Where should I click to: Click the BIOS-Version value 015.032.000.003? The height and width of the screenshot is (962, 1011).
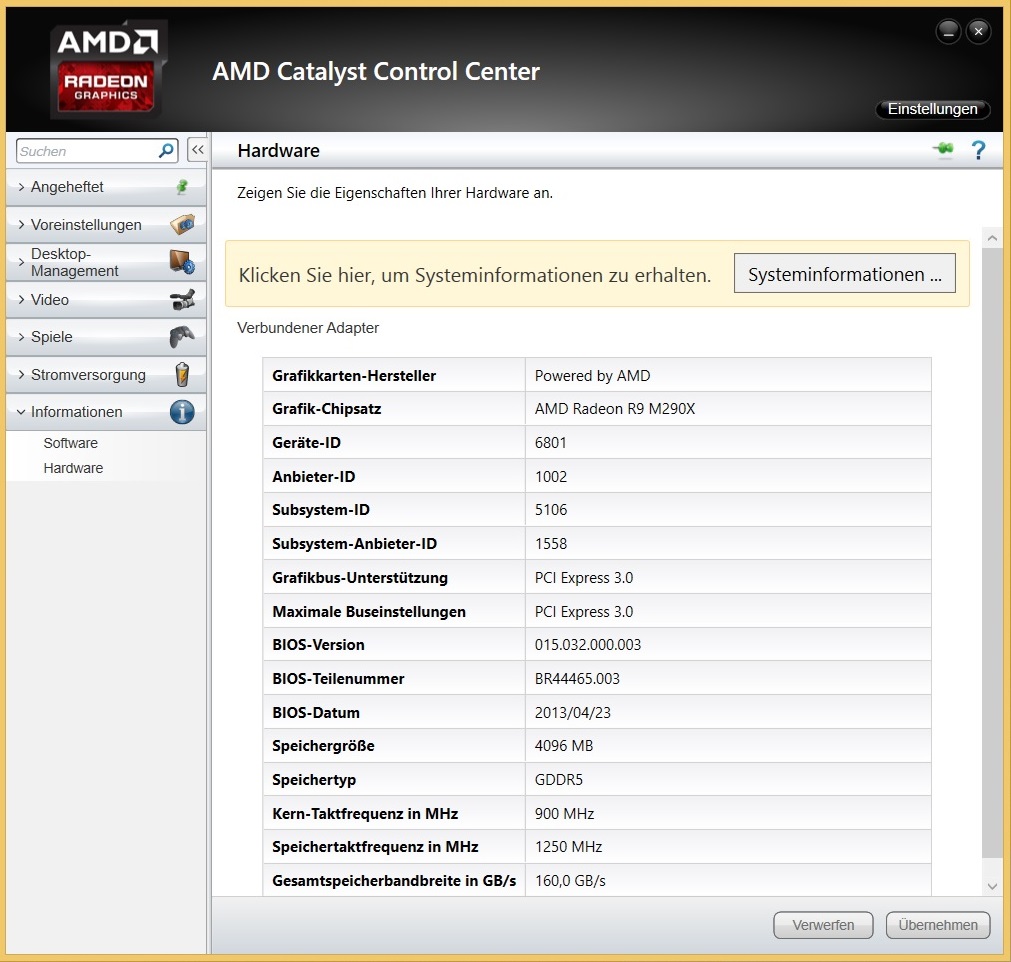click(587, 645)
